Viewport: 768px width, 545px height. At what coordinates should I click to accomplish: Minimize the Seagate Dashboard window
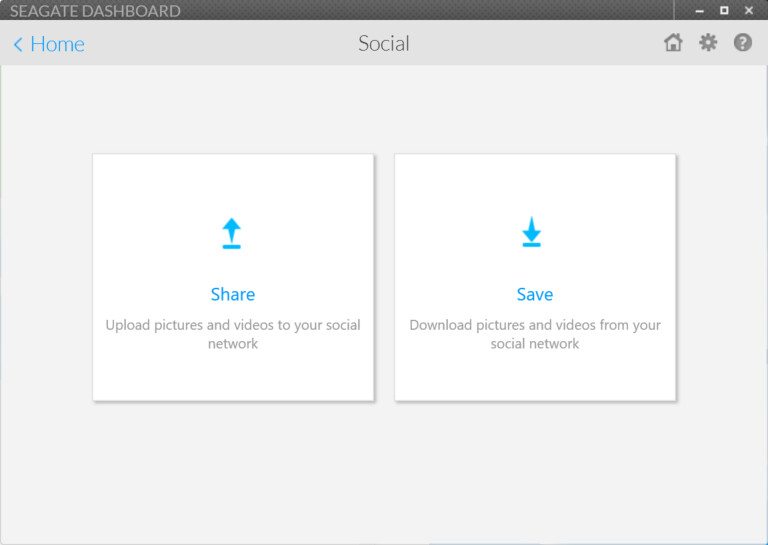coord(699,11)
